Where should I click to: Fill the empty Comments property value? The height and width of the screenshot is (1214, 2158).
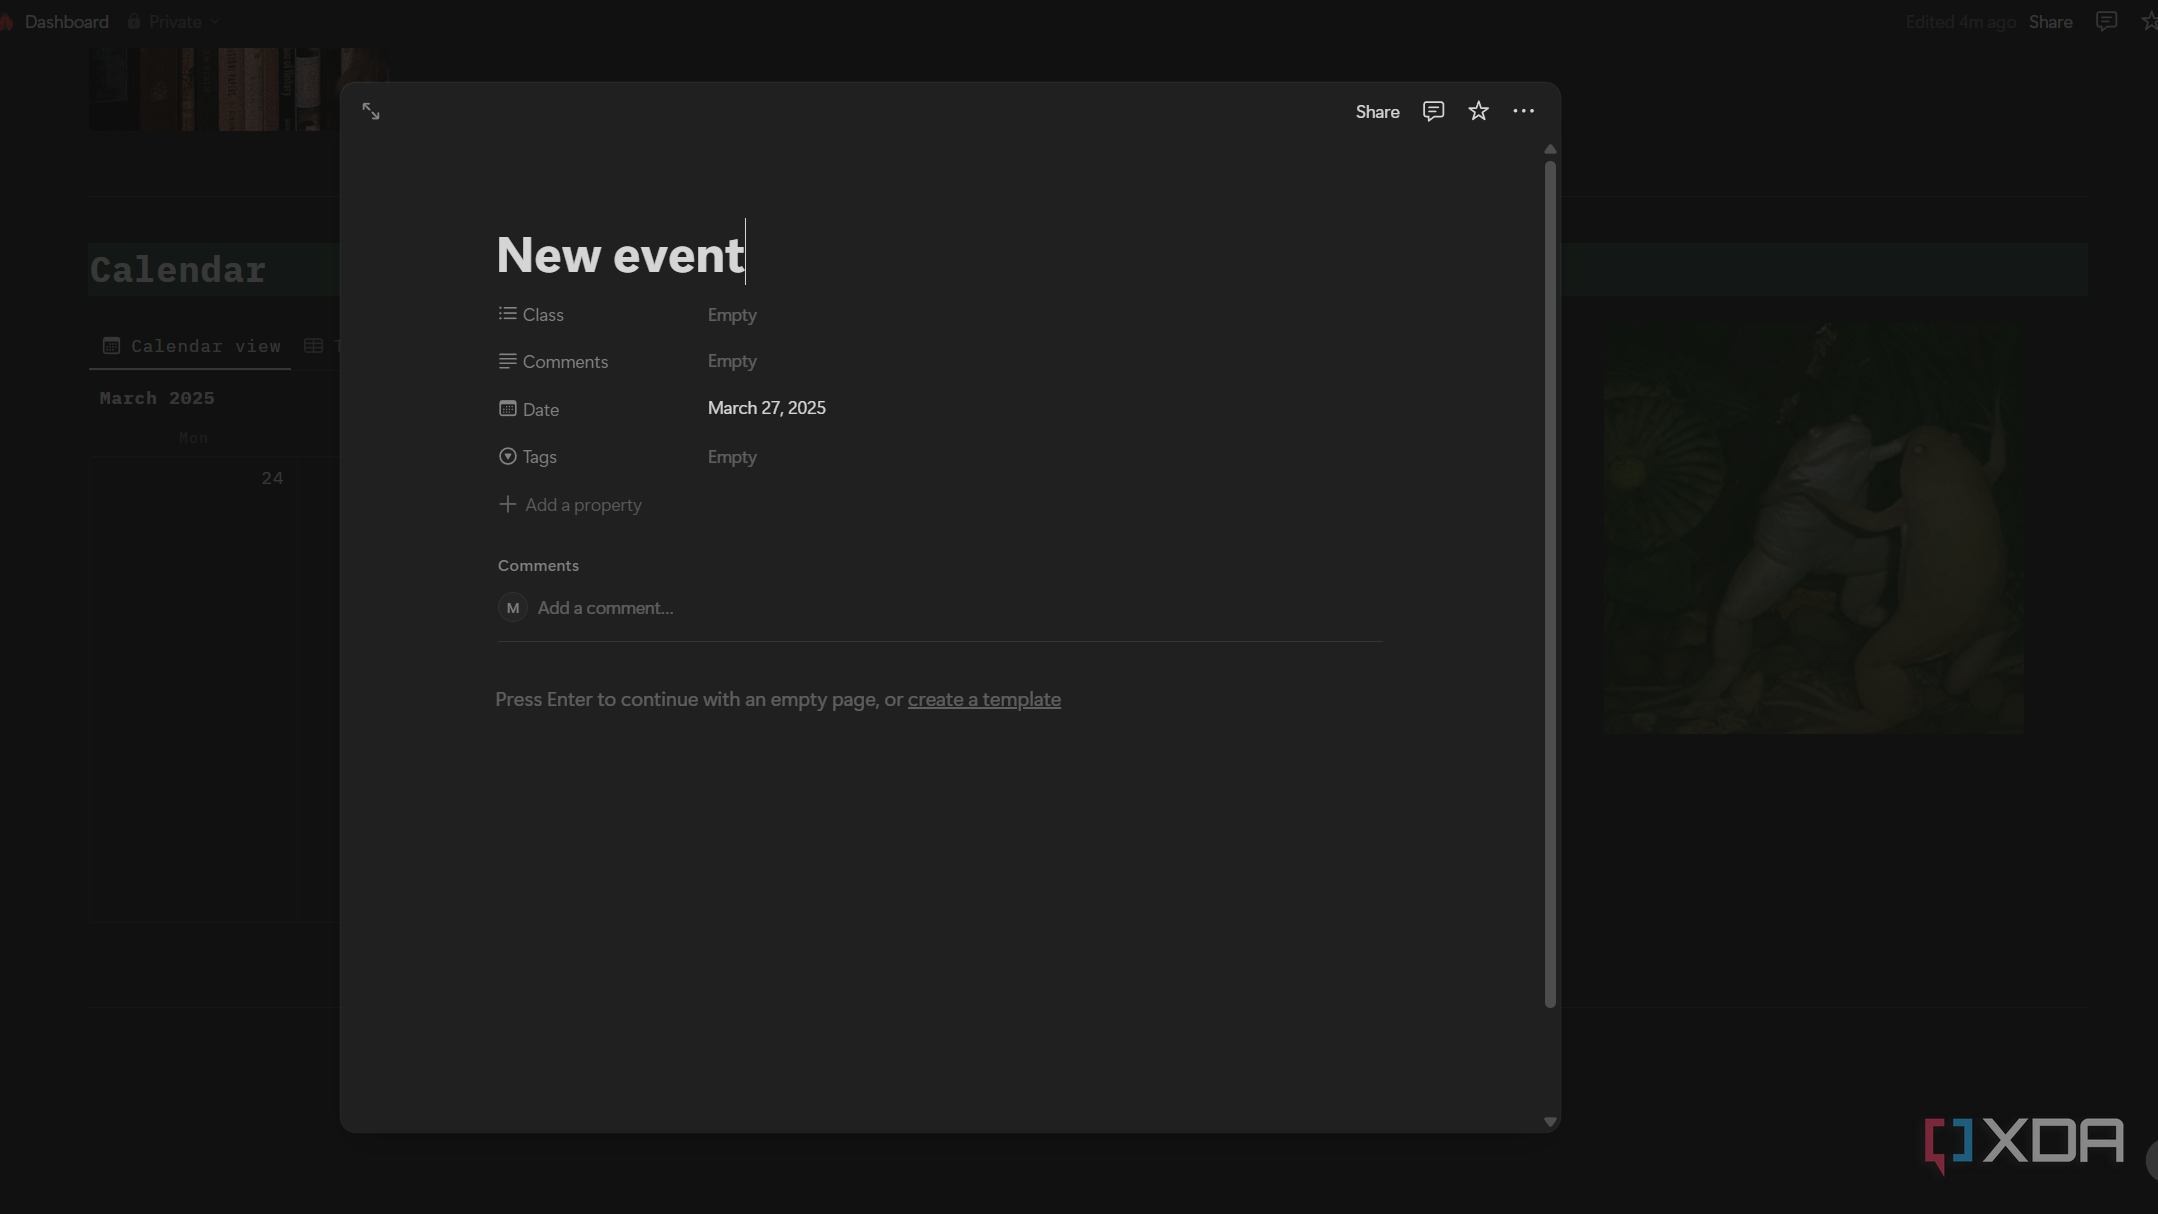tap(732, 361)
